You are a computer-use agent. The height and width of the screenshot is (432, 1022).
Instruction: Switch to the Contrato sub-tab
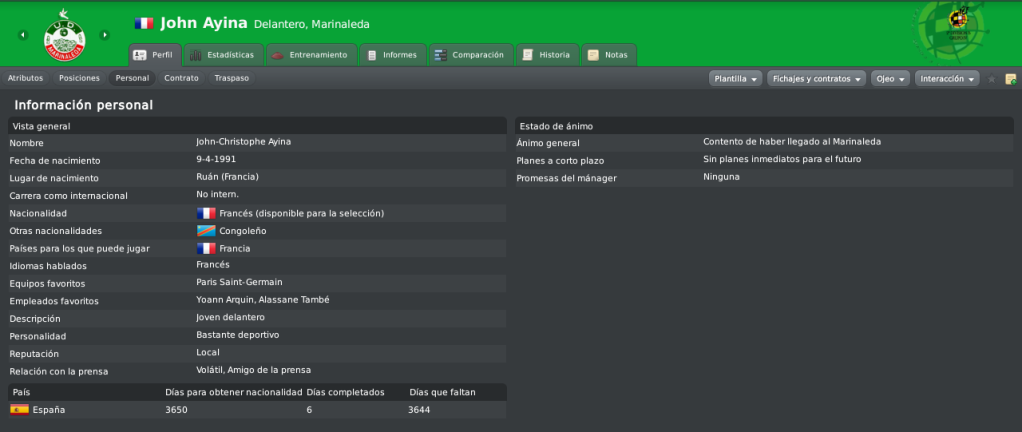point(181,78)
